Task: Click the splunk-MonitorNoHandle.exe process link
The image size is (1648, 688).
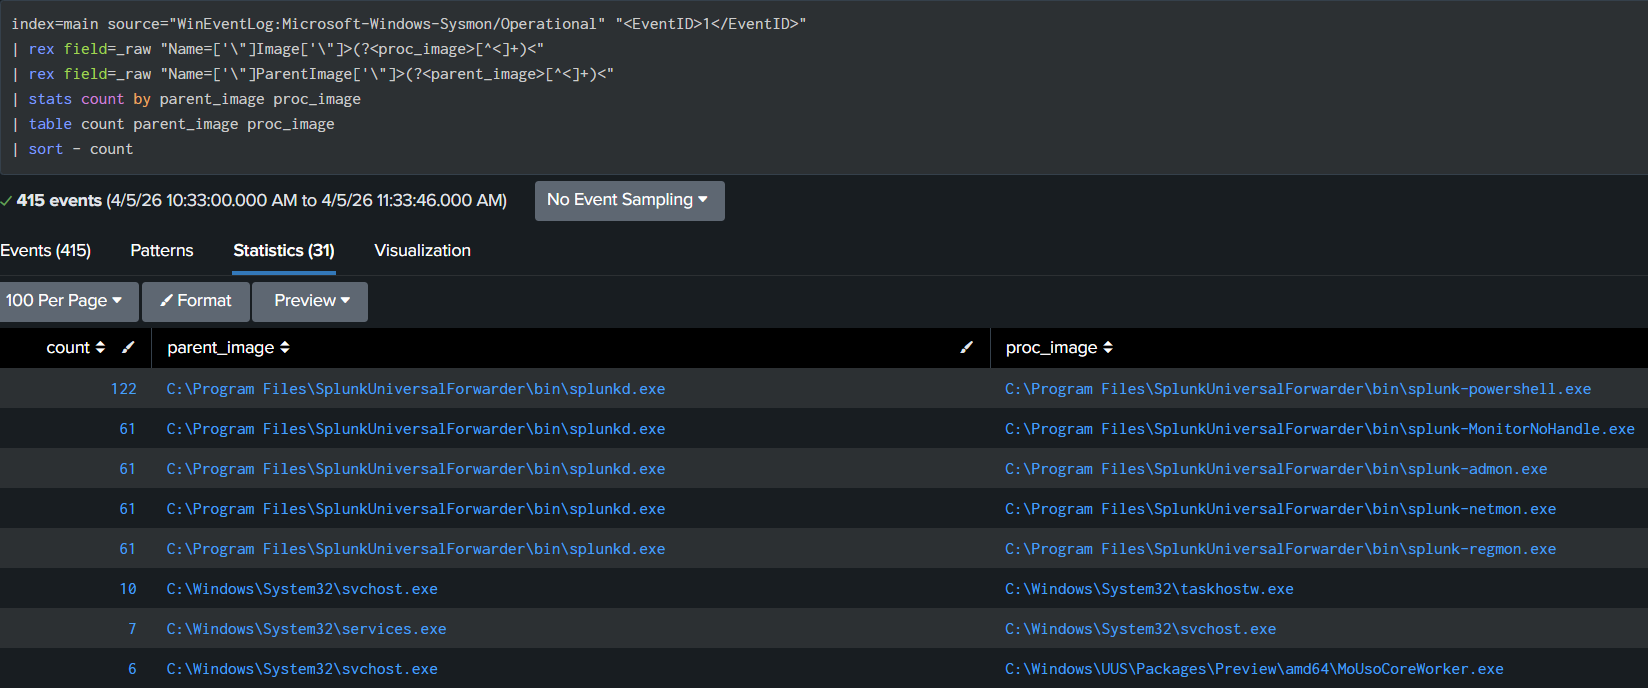Action: click(1319, 429)
